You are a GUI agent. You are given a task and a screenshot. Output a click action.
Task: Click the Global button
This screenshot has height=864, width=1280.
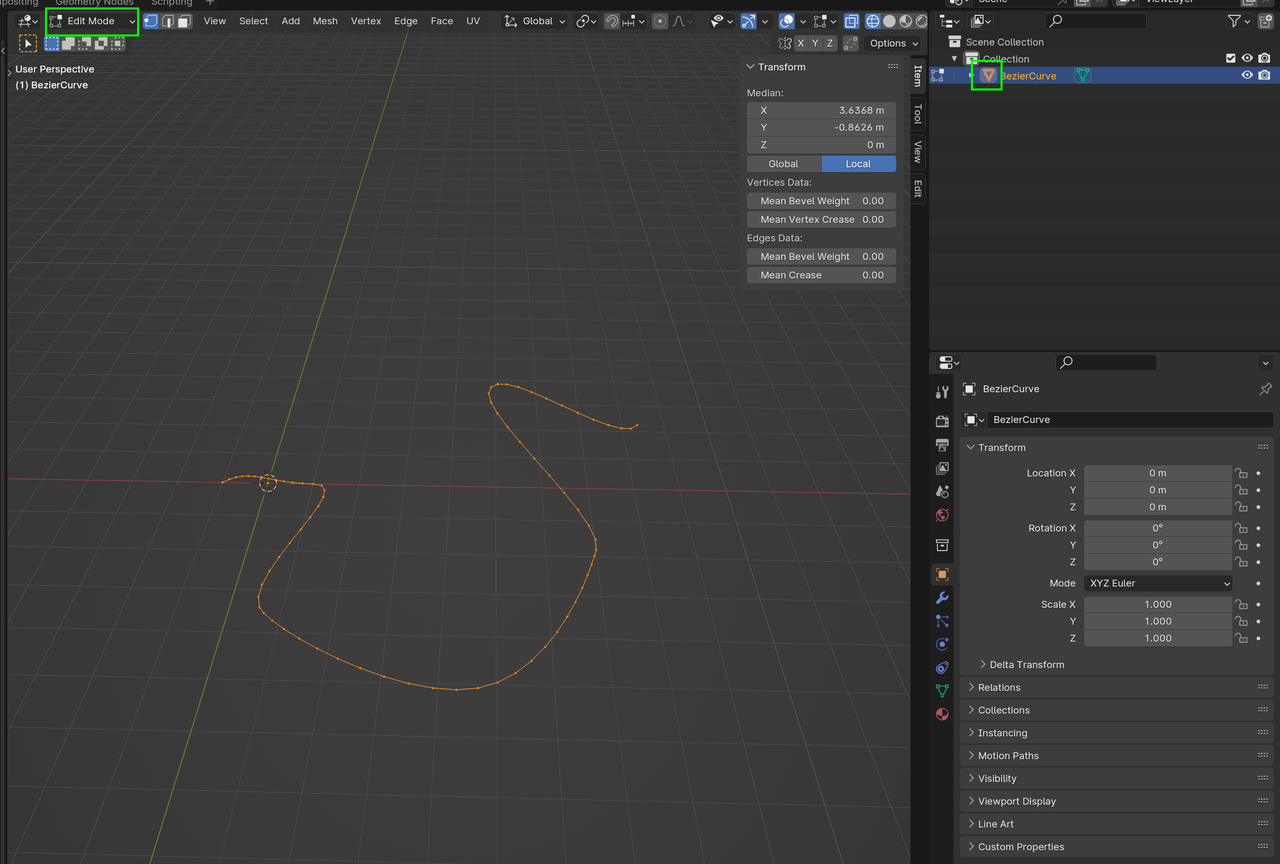[x=784, y=164]
